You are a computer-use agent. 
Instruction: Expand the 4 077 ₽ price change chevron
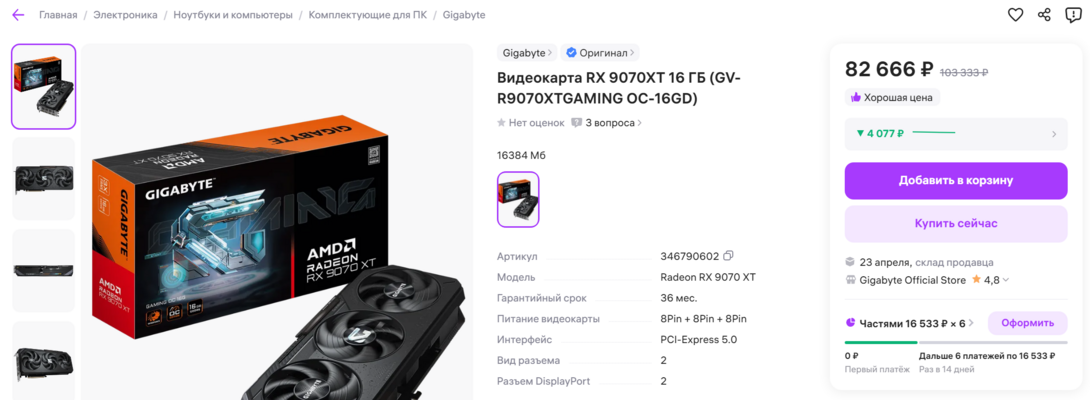(1054, 134)
